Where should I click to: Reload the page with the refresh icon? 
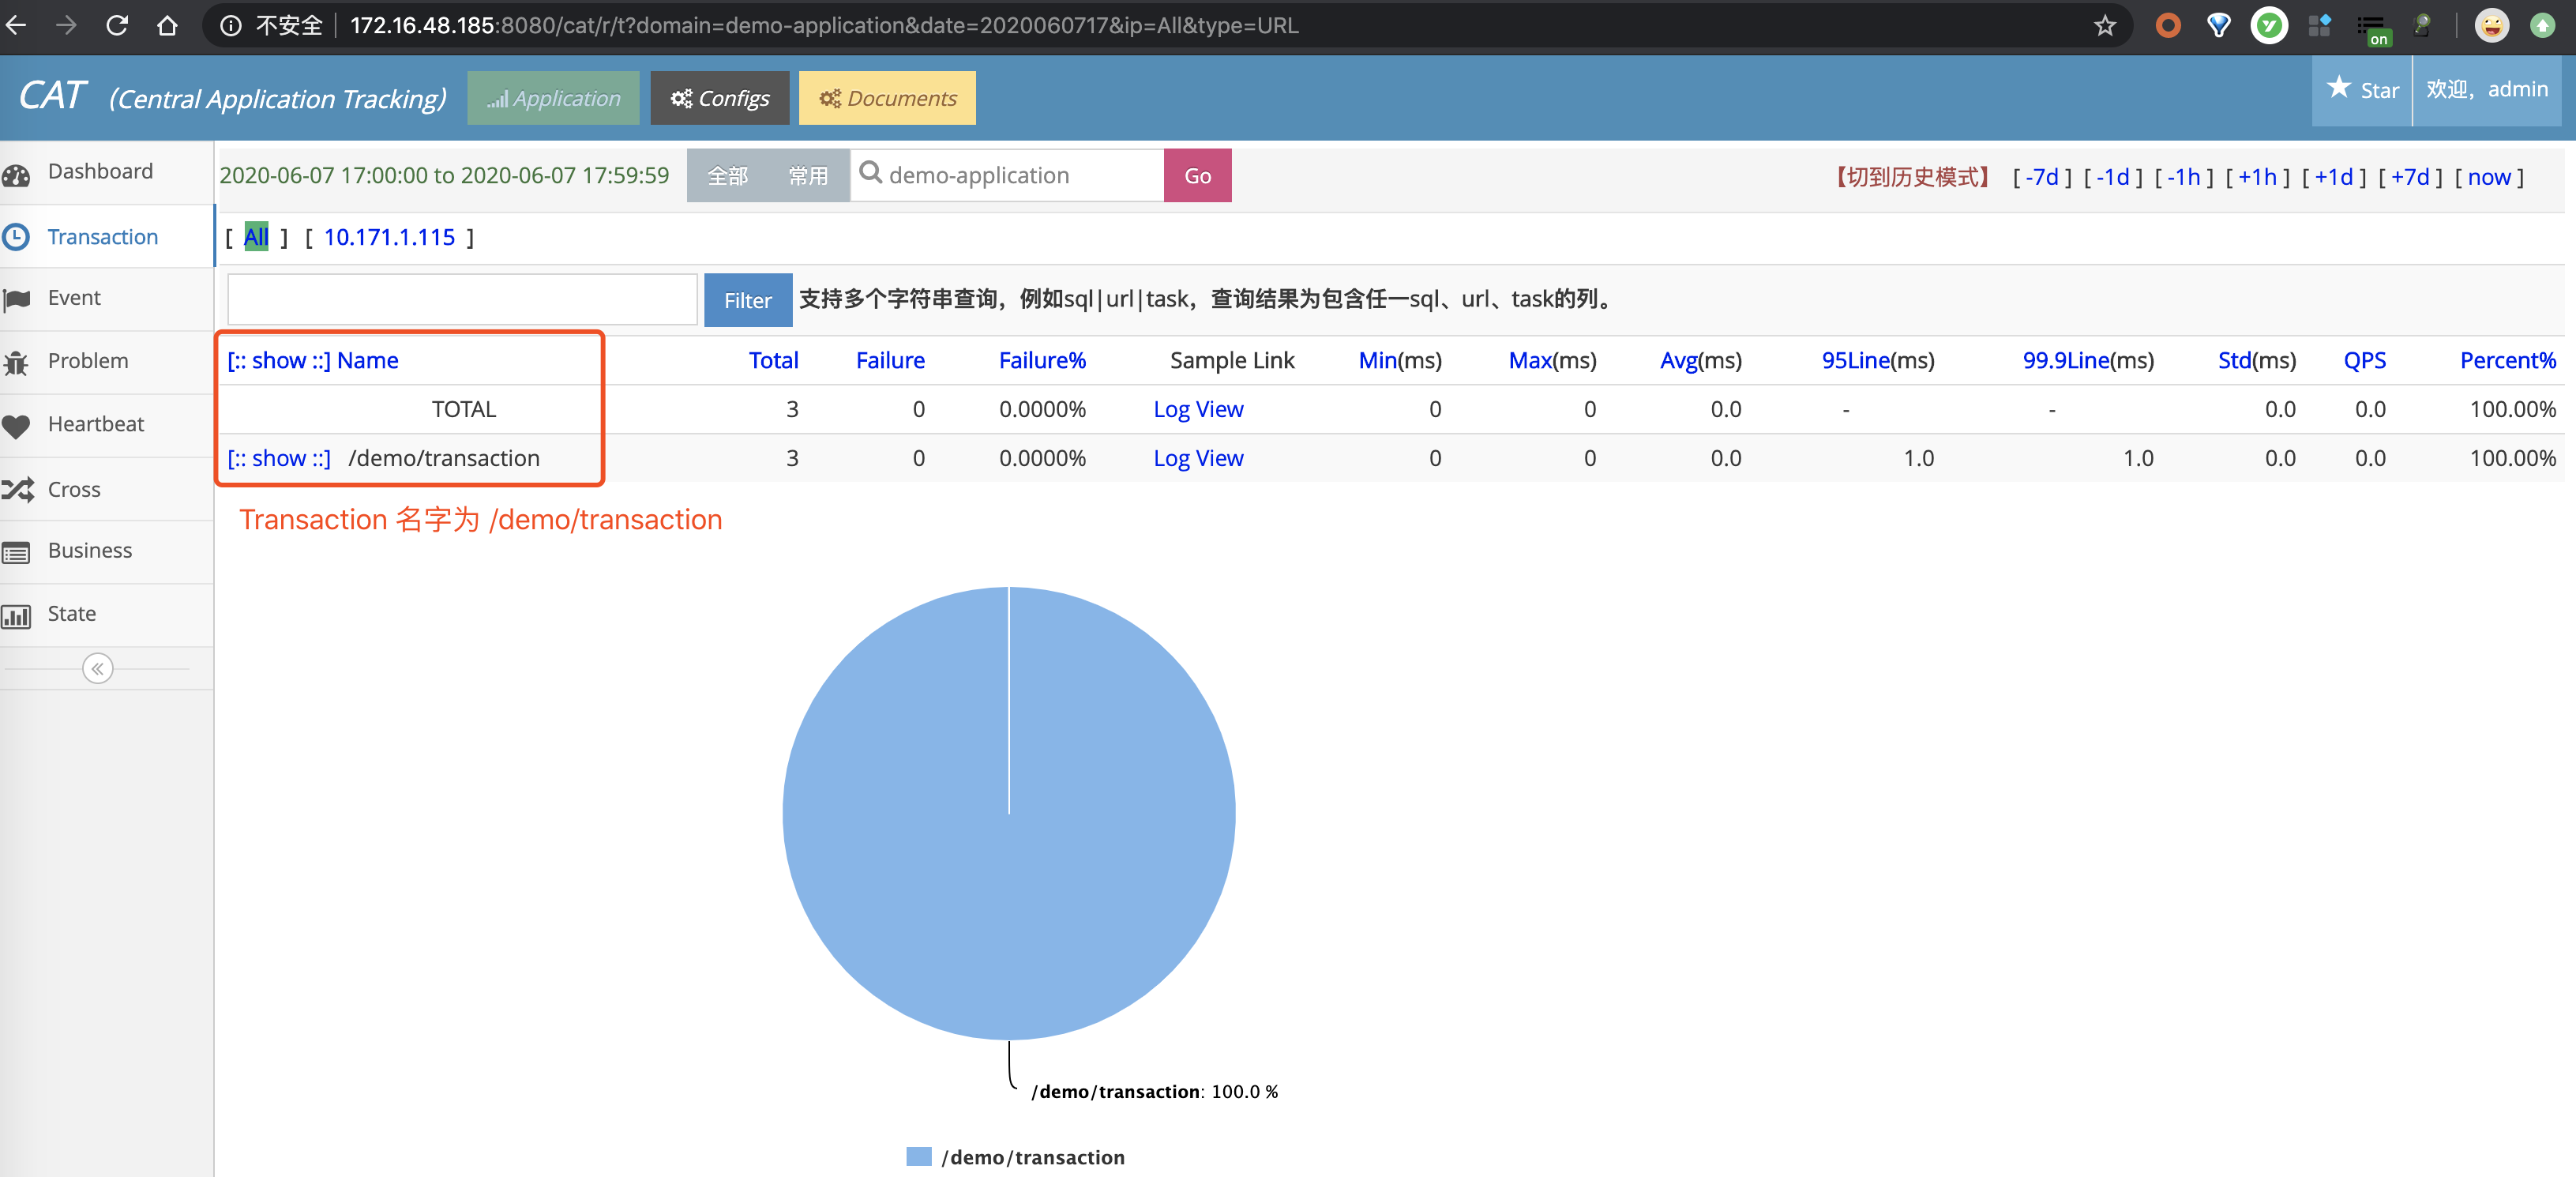pos(117,25)
